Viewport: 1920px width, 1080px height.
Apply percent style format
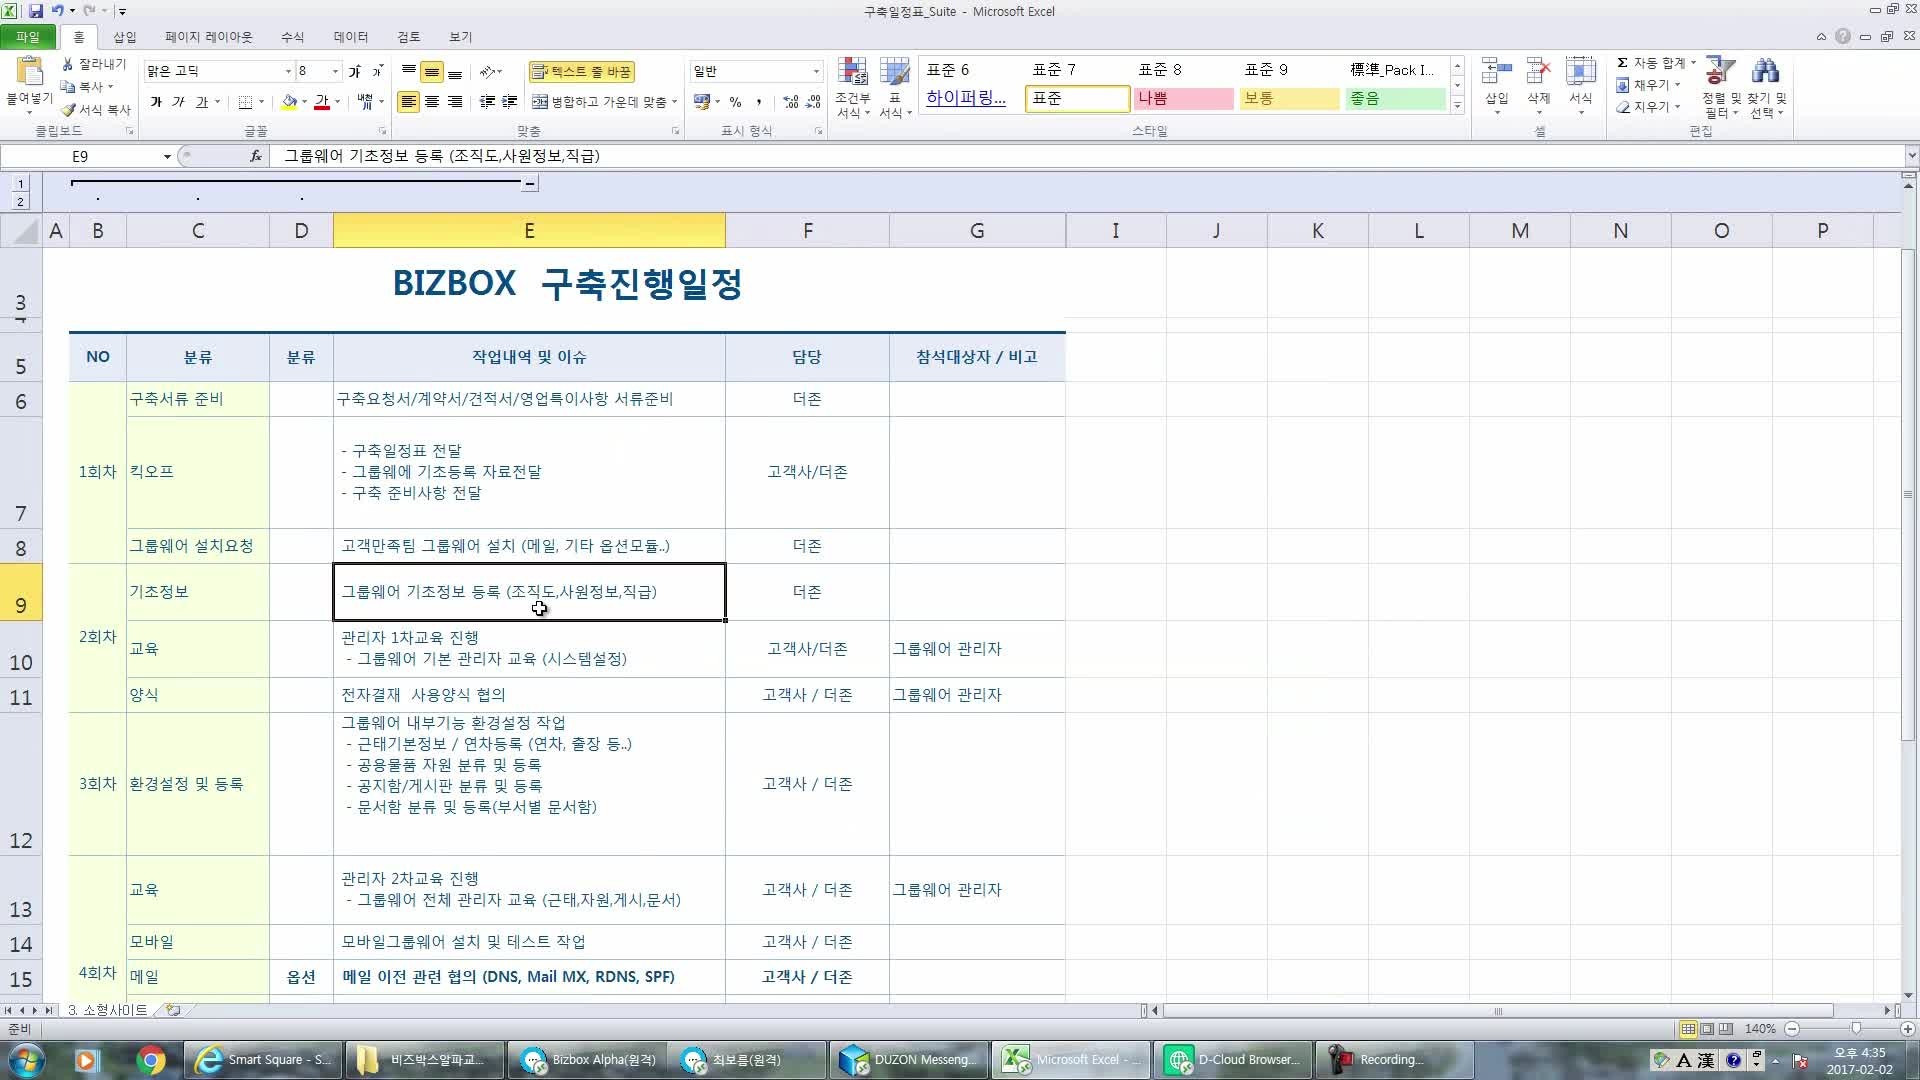736,102
